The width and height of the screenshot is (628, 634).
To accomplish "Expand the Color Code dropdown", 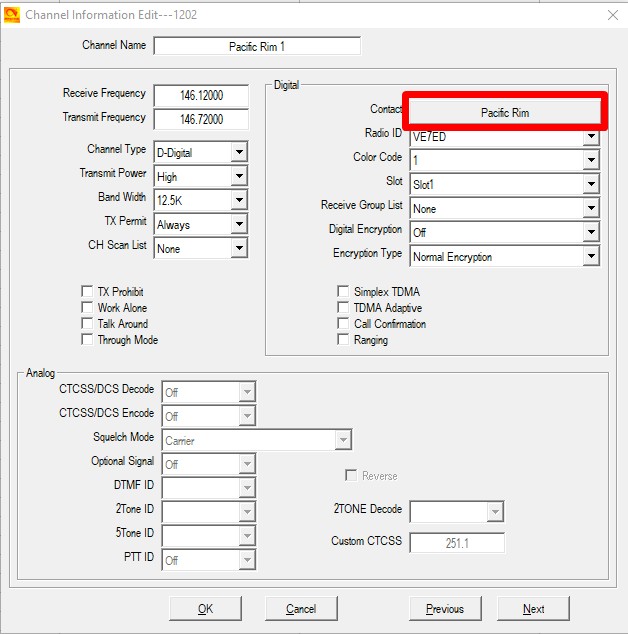I will point(591,161).
